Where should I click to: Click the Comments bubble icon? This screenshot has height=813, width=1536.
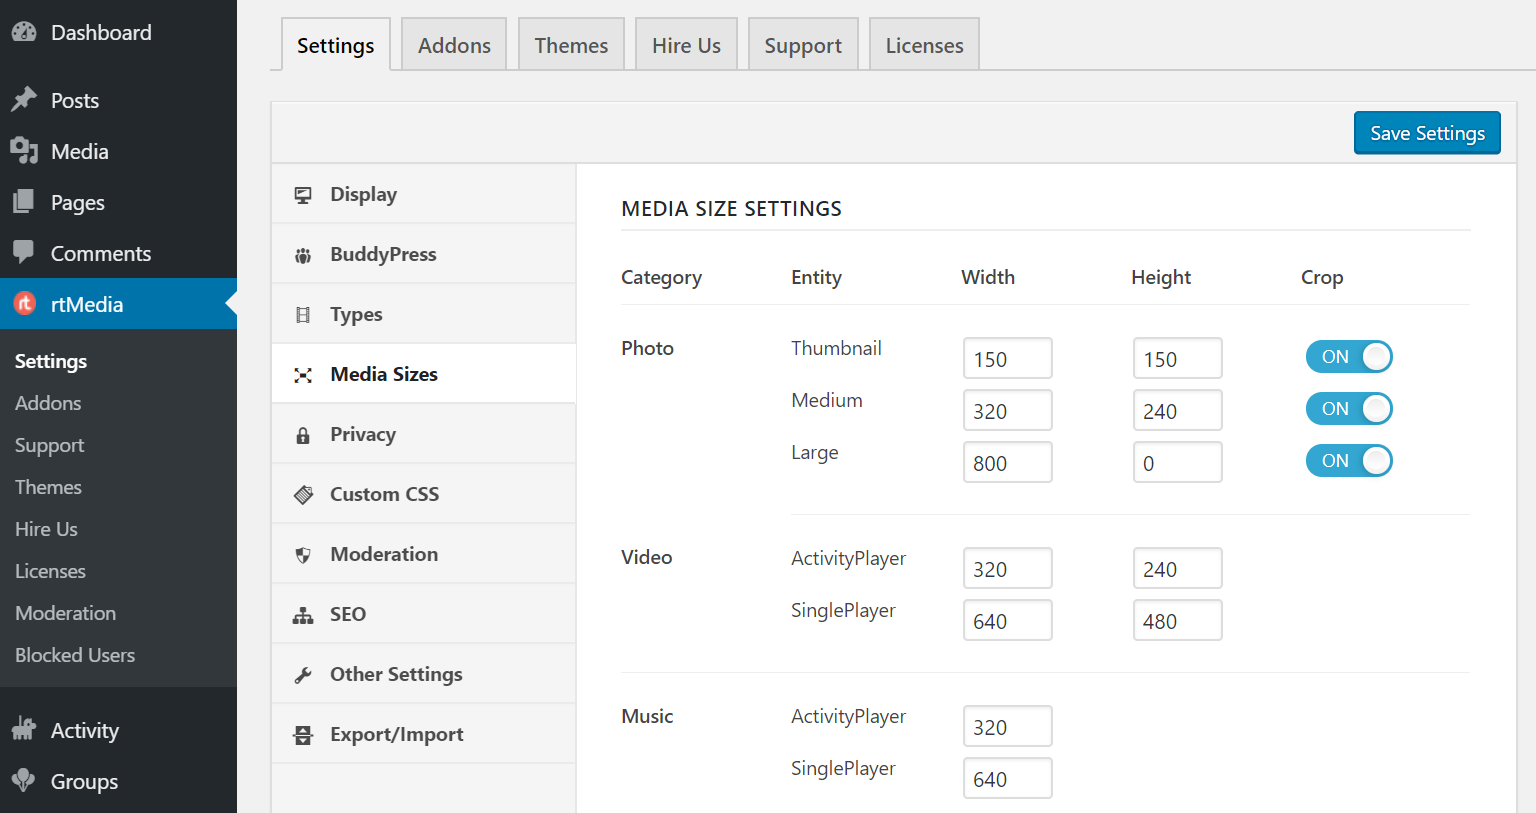[24, 253]
